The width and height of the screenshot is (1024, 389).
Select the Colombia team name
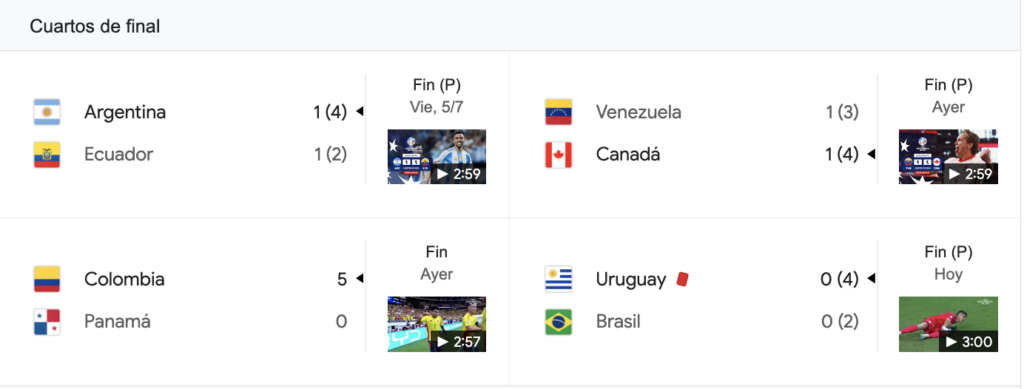(x=124, y=279)
